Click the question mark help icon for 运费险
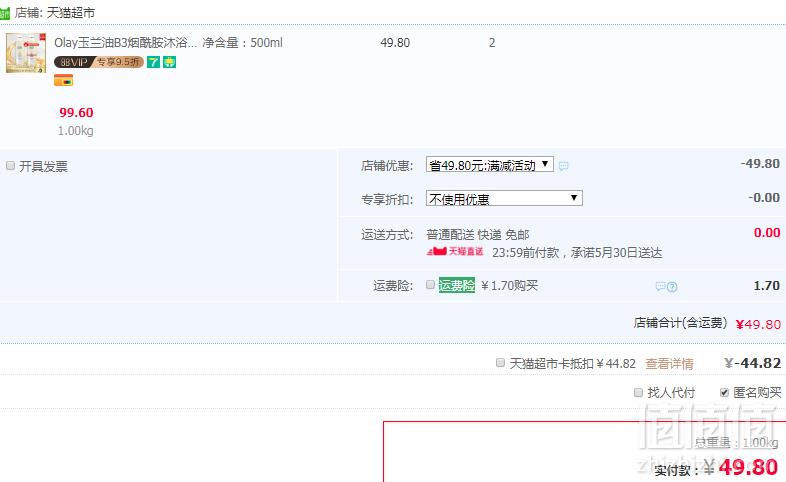 [x=672, y=287]
